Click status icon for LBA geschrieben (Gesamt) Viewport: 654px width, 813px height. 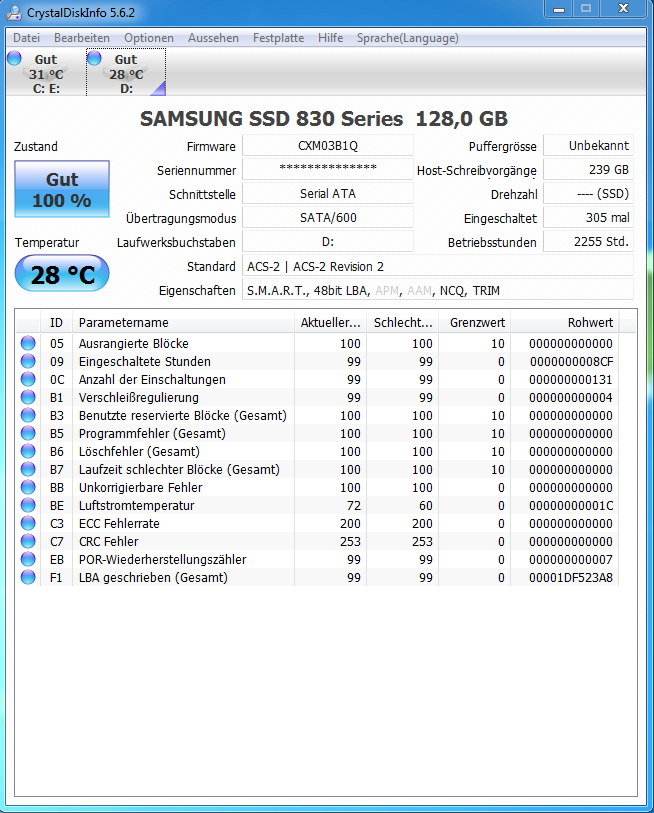(x=28, y=577)
